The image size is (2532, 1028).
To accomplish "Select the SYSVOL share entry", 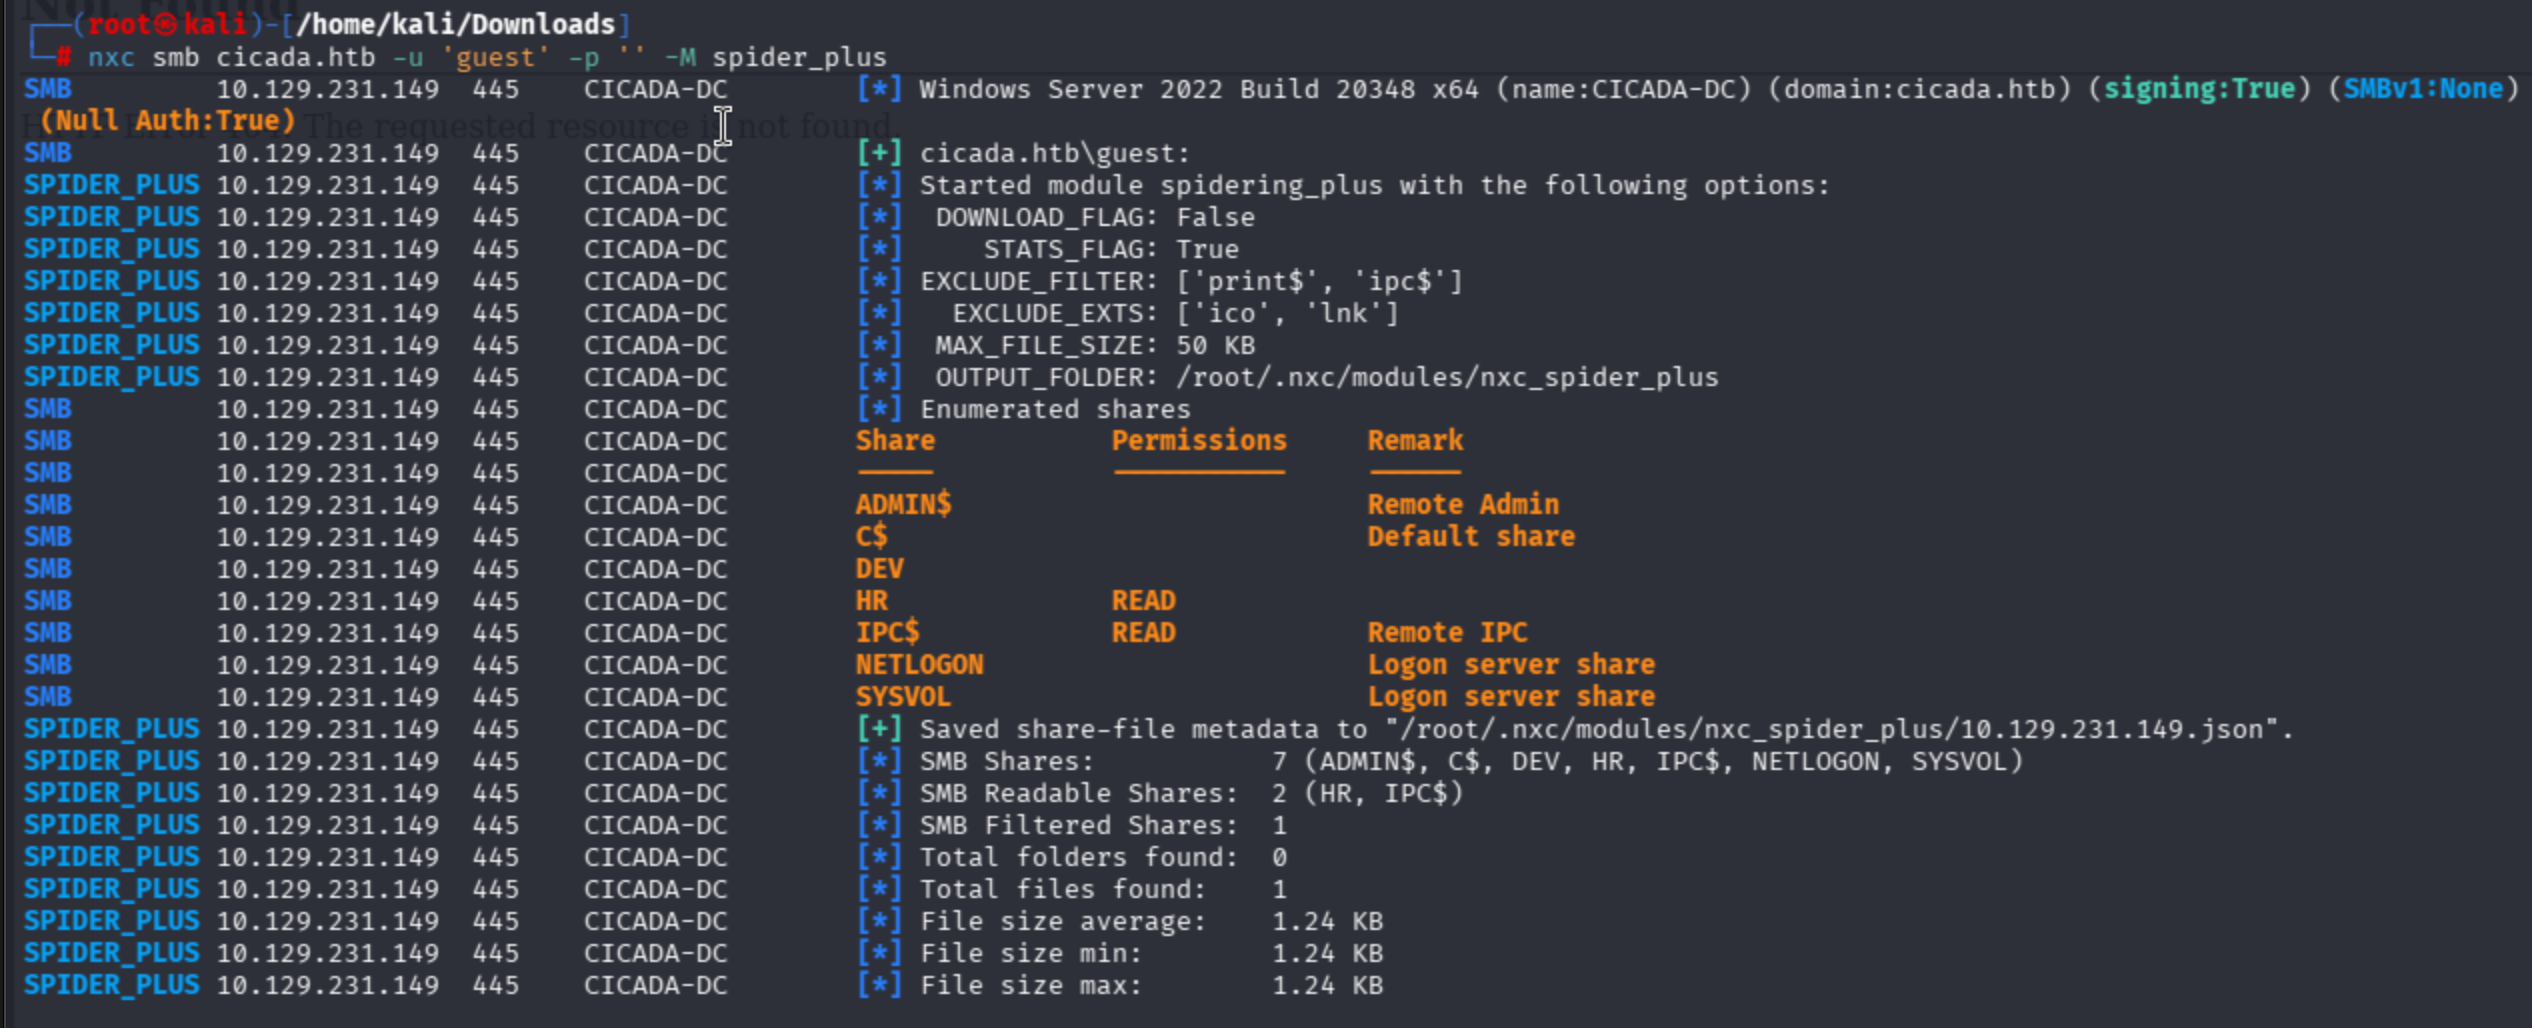I will coord(903,697).
